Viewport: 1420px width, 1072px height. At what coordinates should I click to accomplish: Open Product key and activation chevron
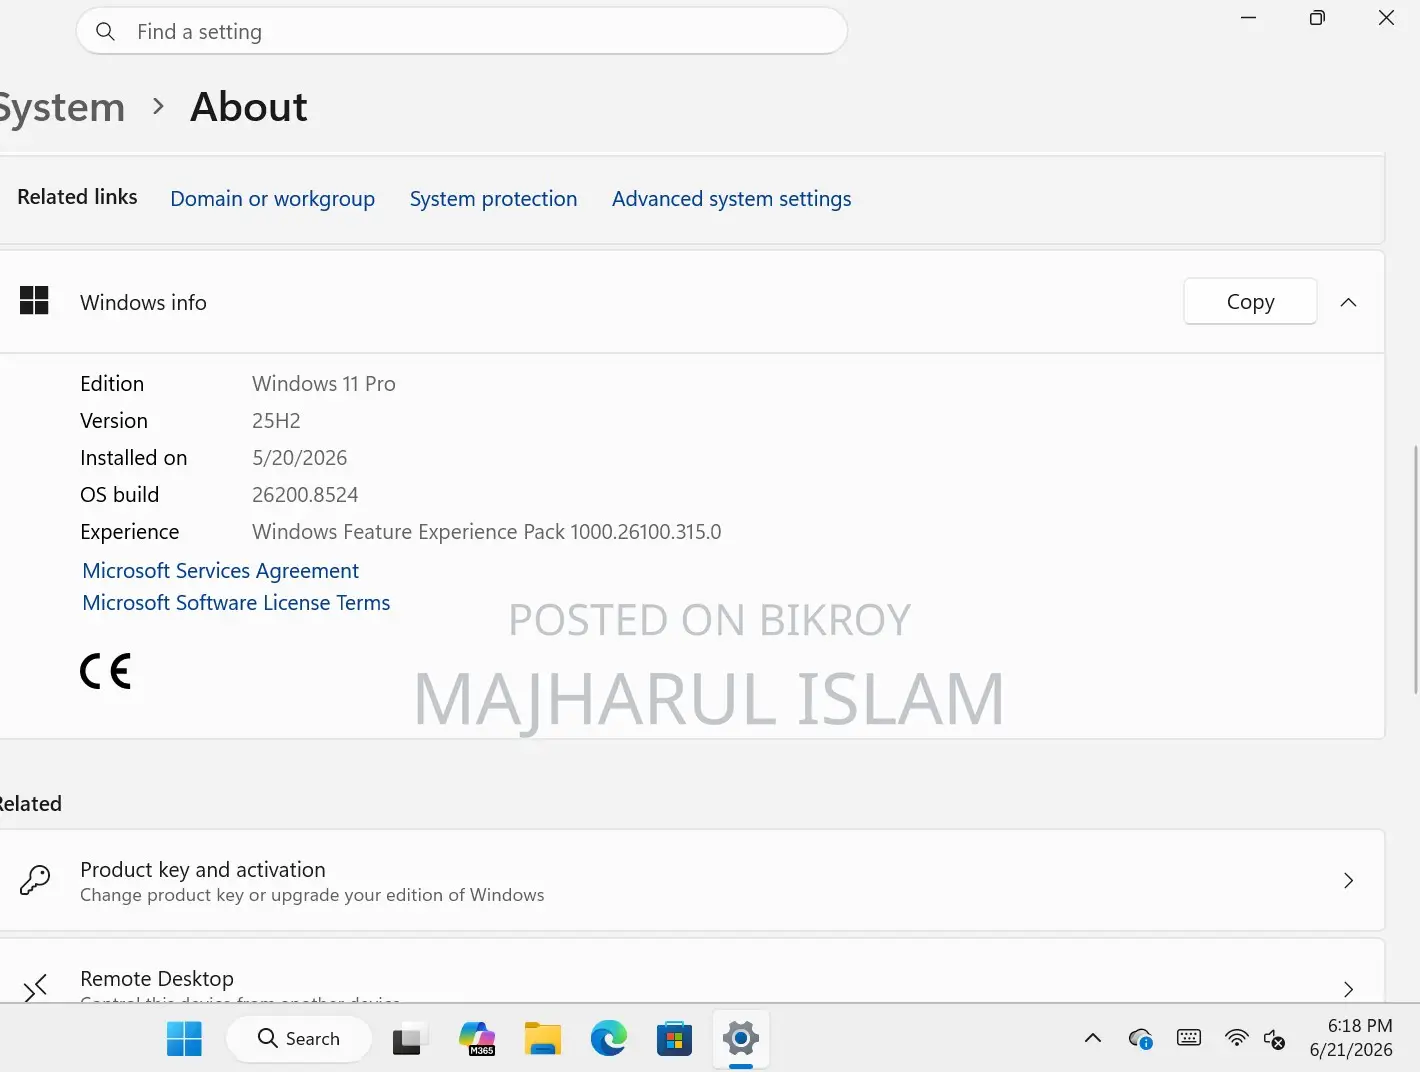pyautogui.click(x=1348, y=880)
